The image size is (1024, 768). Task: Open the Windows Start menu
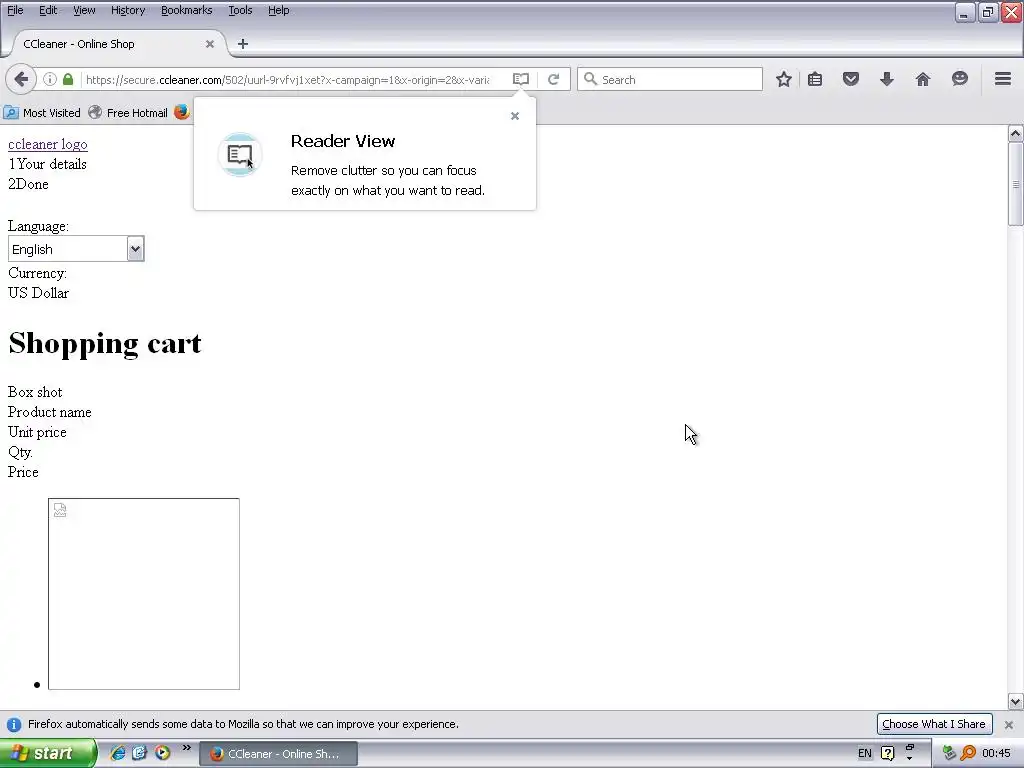[x=47, y=753]
